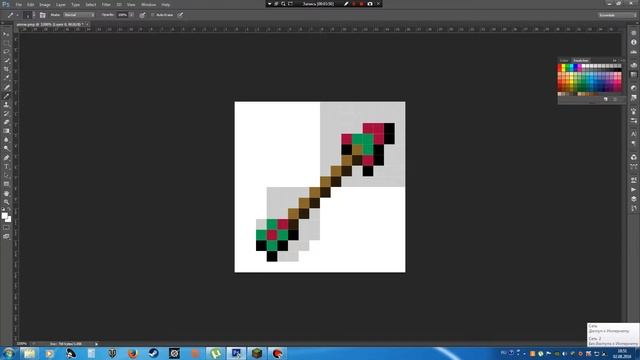Click the delete swatch trash icon

pos(615,99)
